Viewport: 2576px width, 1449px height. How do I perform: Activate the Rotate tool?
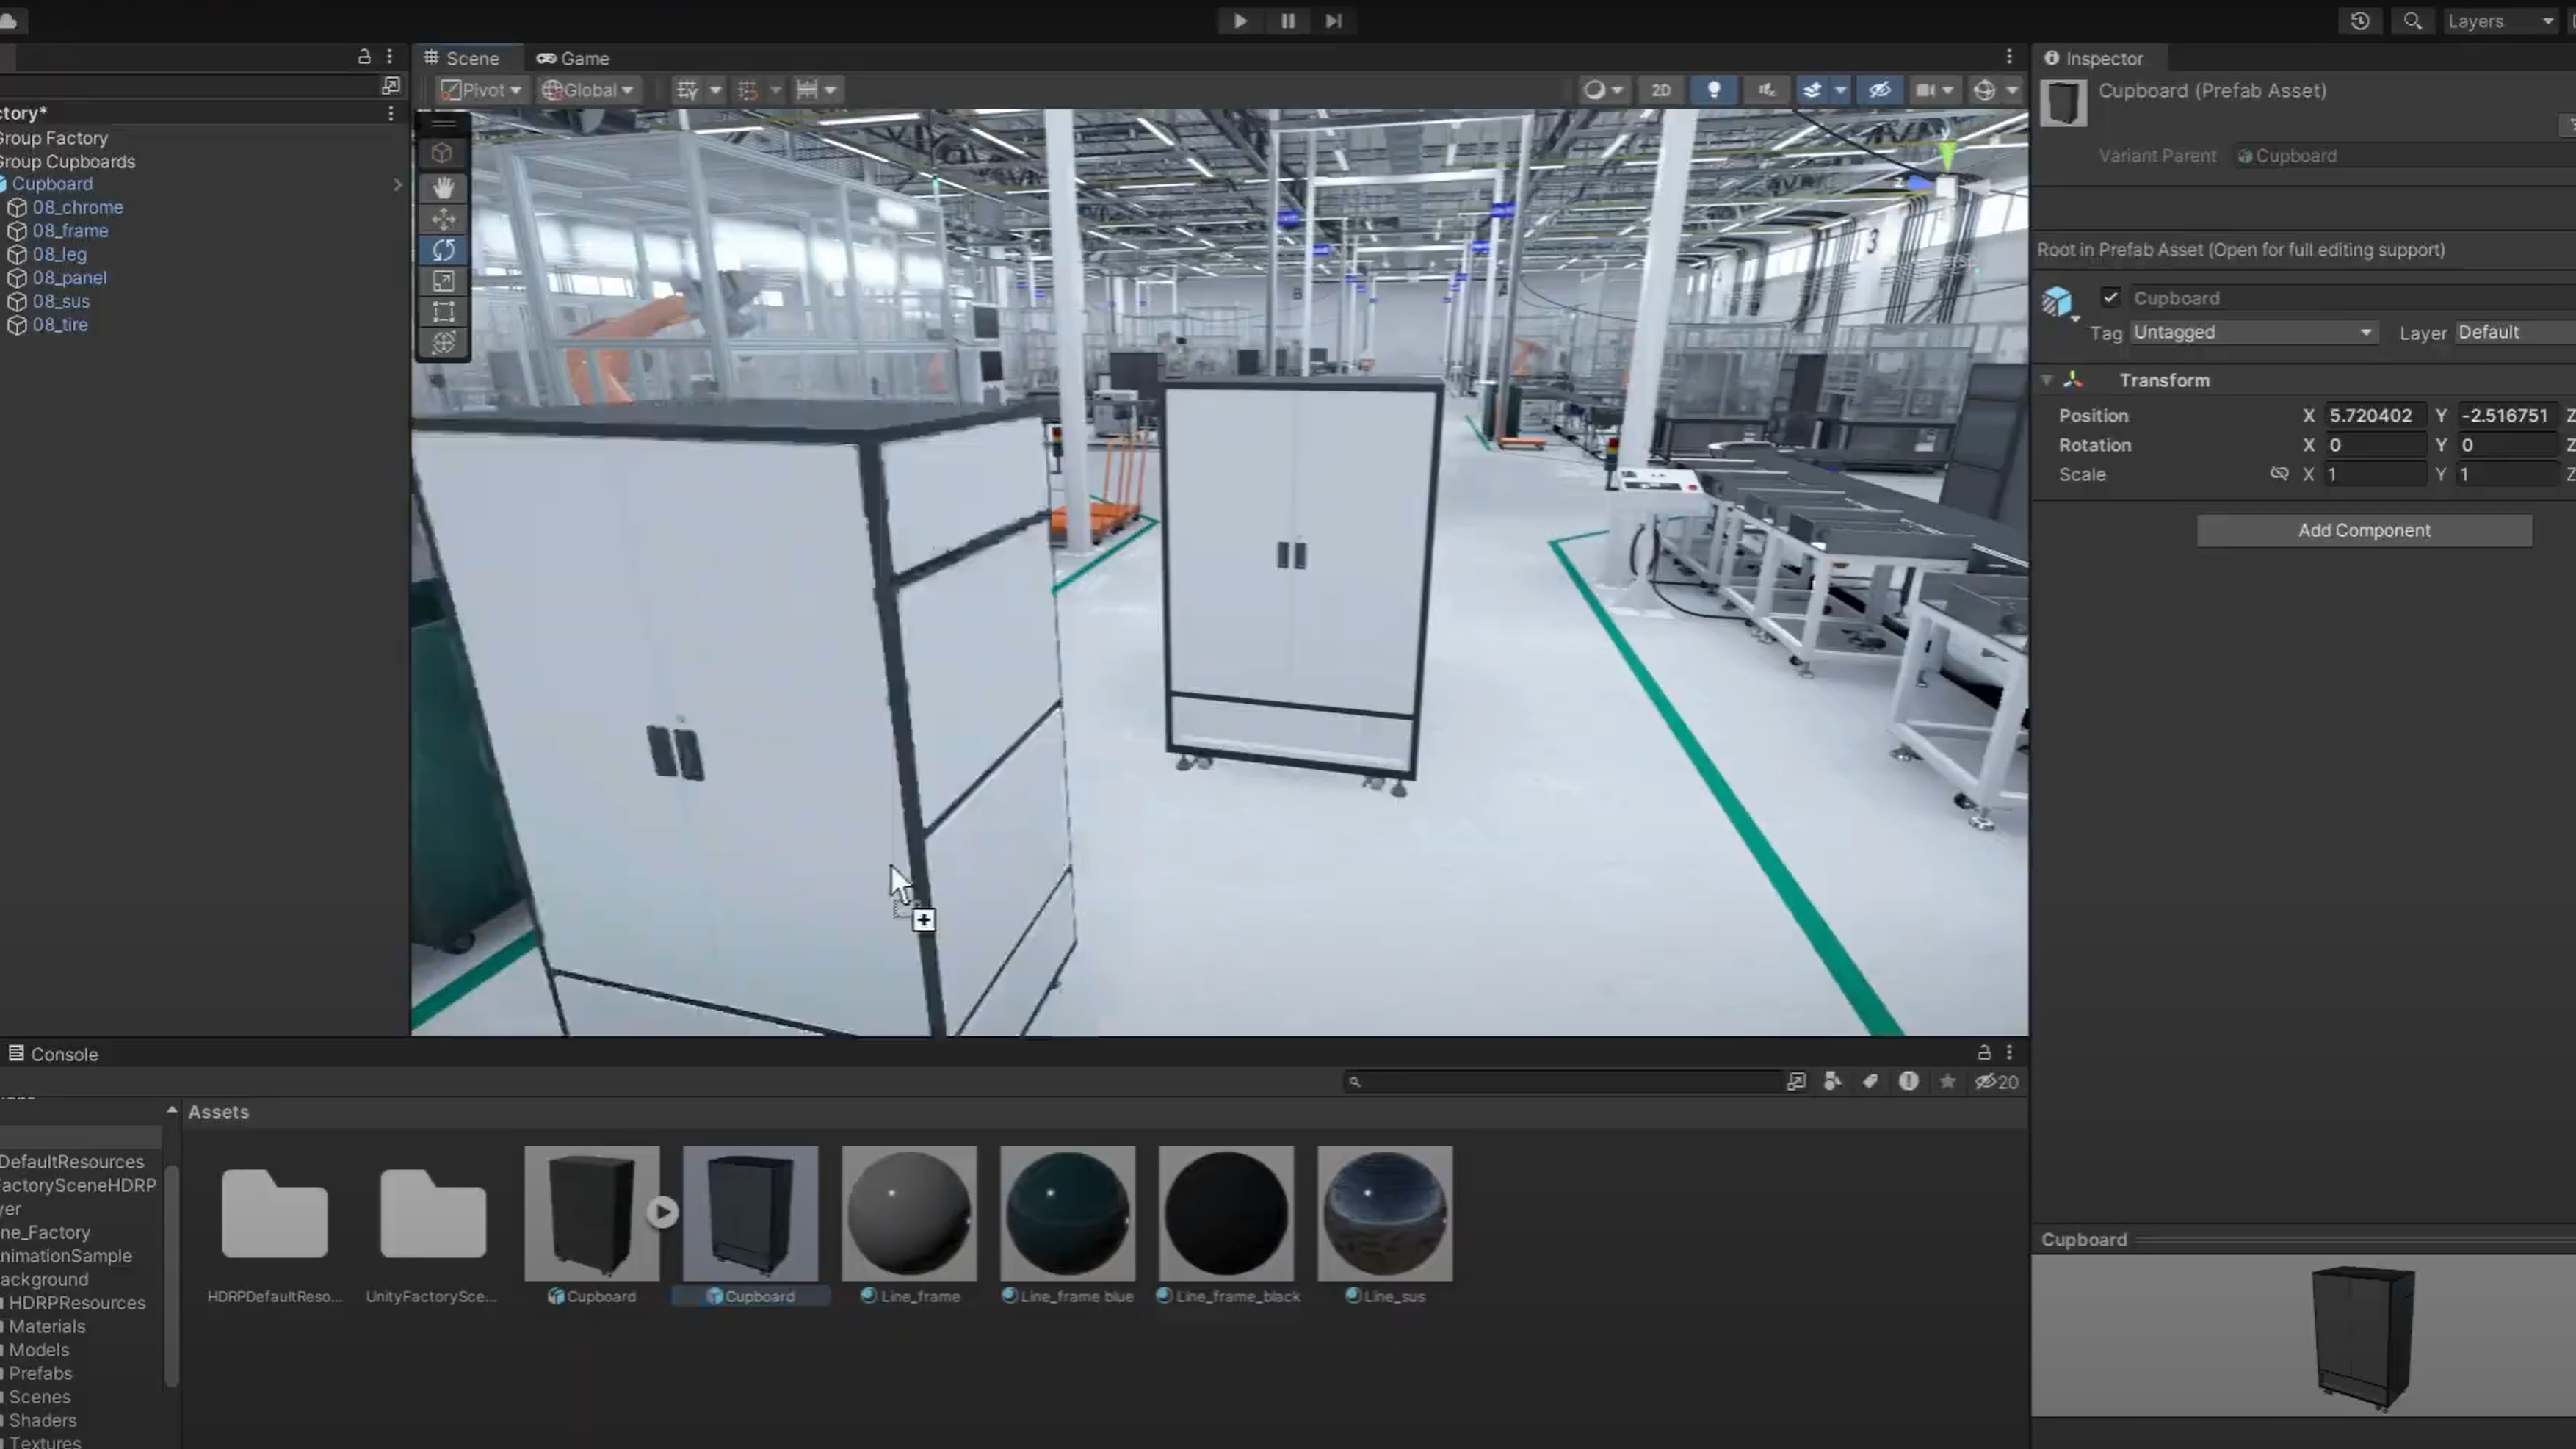[443, 250]
